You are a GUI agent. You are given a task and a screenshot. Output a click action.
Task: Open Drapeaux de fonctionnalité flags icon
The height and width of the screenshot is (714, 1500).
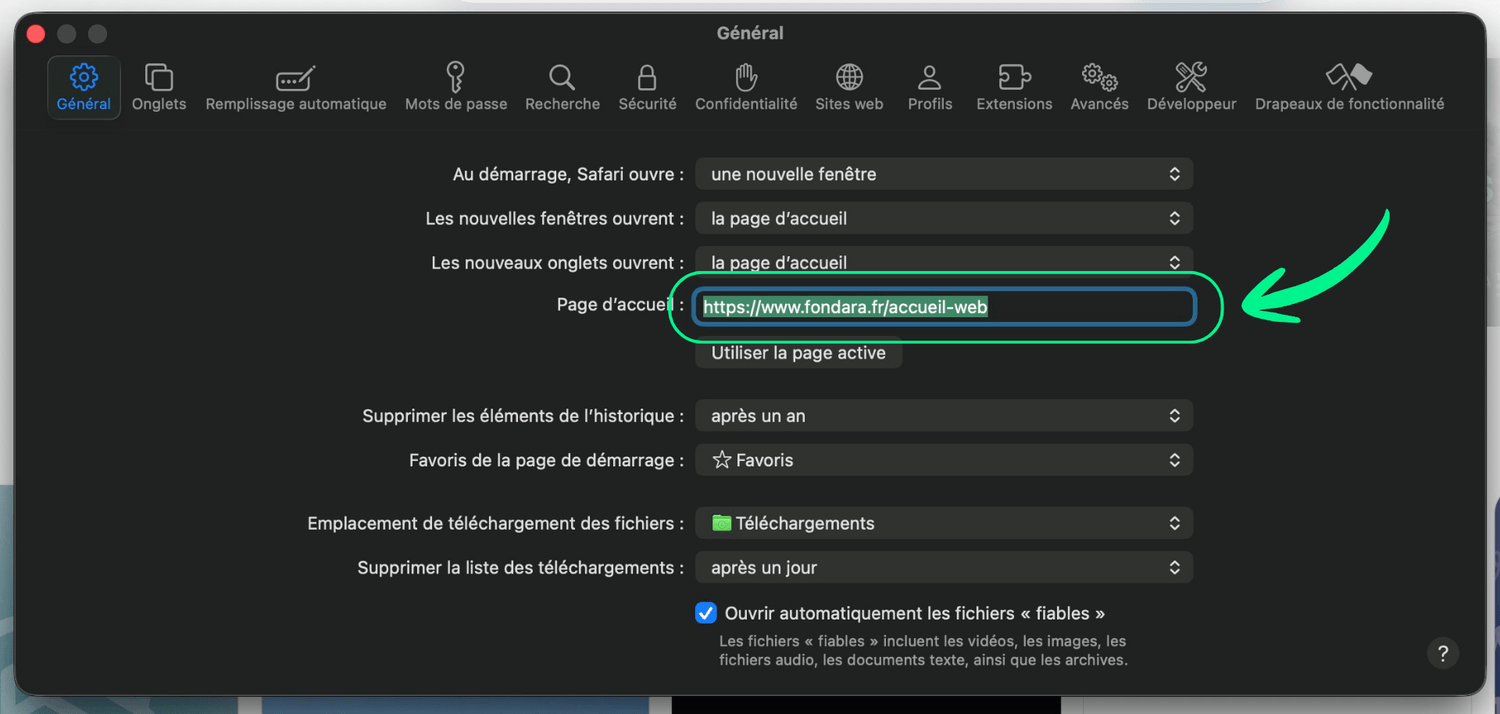click(x=1349, y=77)
